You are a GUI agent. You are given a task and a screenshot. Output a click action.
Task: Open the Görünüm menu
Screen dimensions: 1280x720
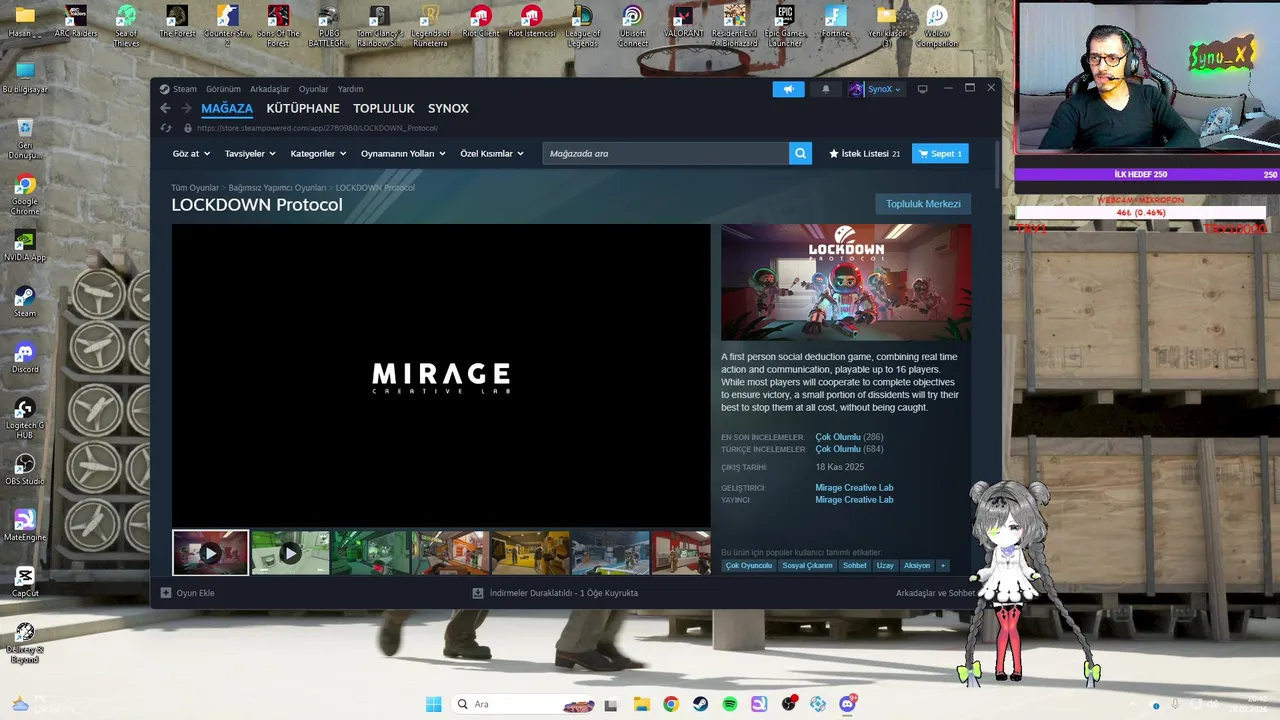coord(223,89)
